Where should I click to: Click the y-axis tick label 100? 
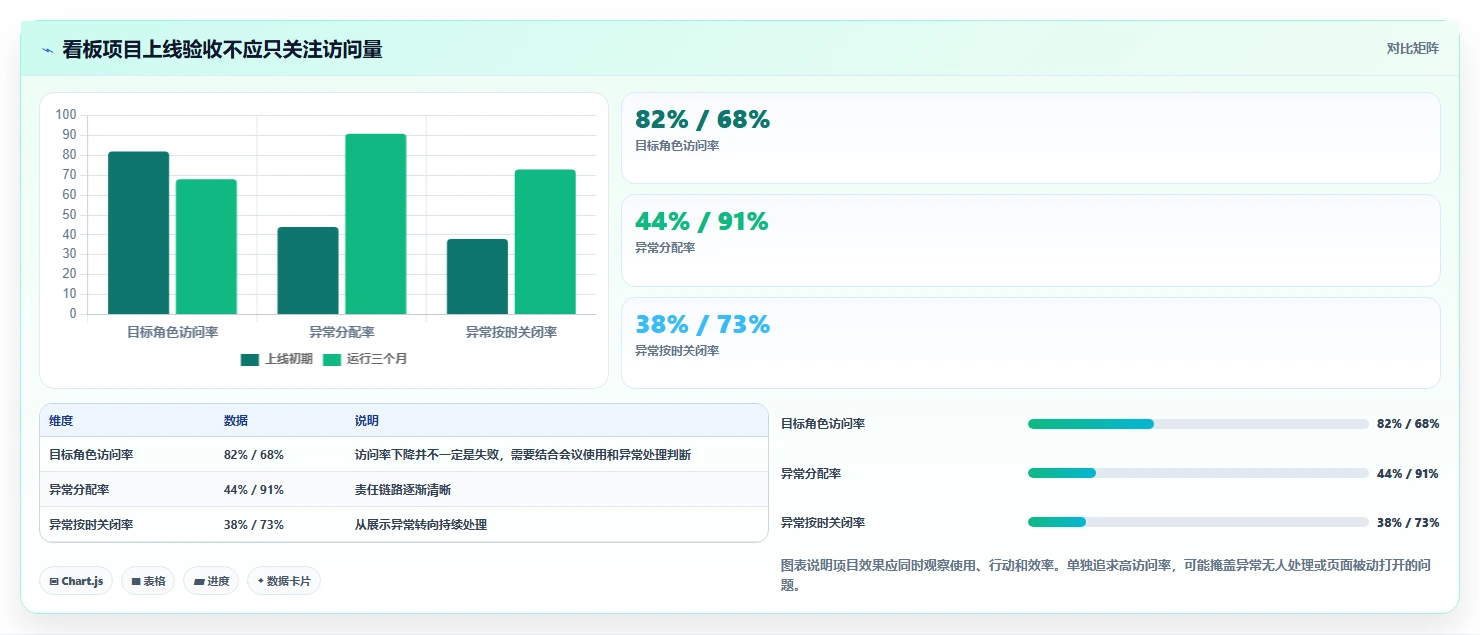click(x=66, y=115)
